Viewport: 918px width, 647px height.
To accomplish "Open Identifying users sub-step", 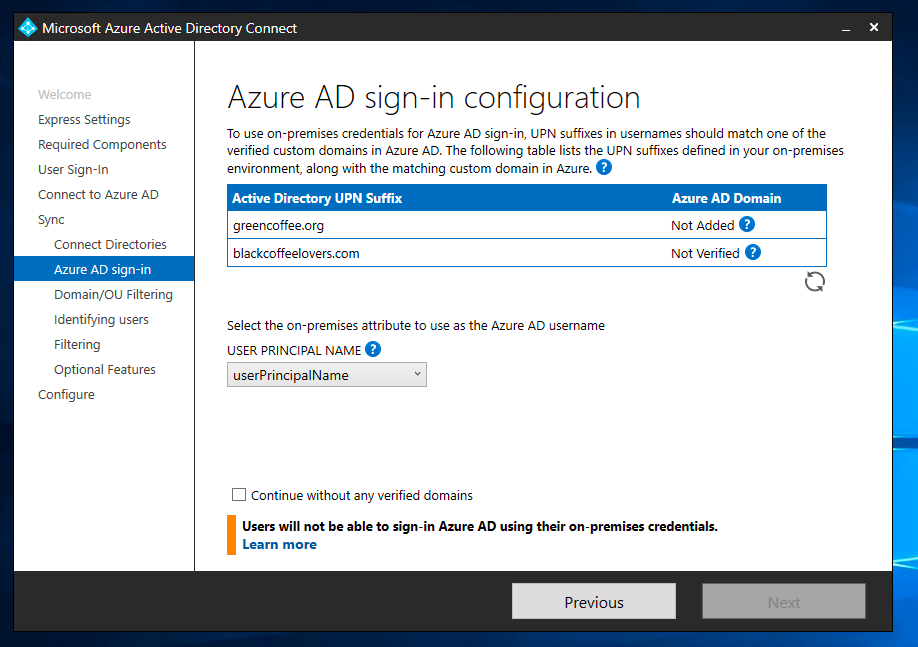I will pos(101,320).
